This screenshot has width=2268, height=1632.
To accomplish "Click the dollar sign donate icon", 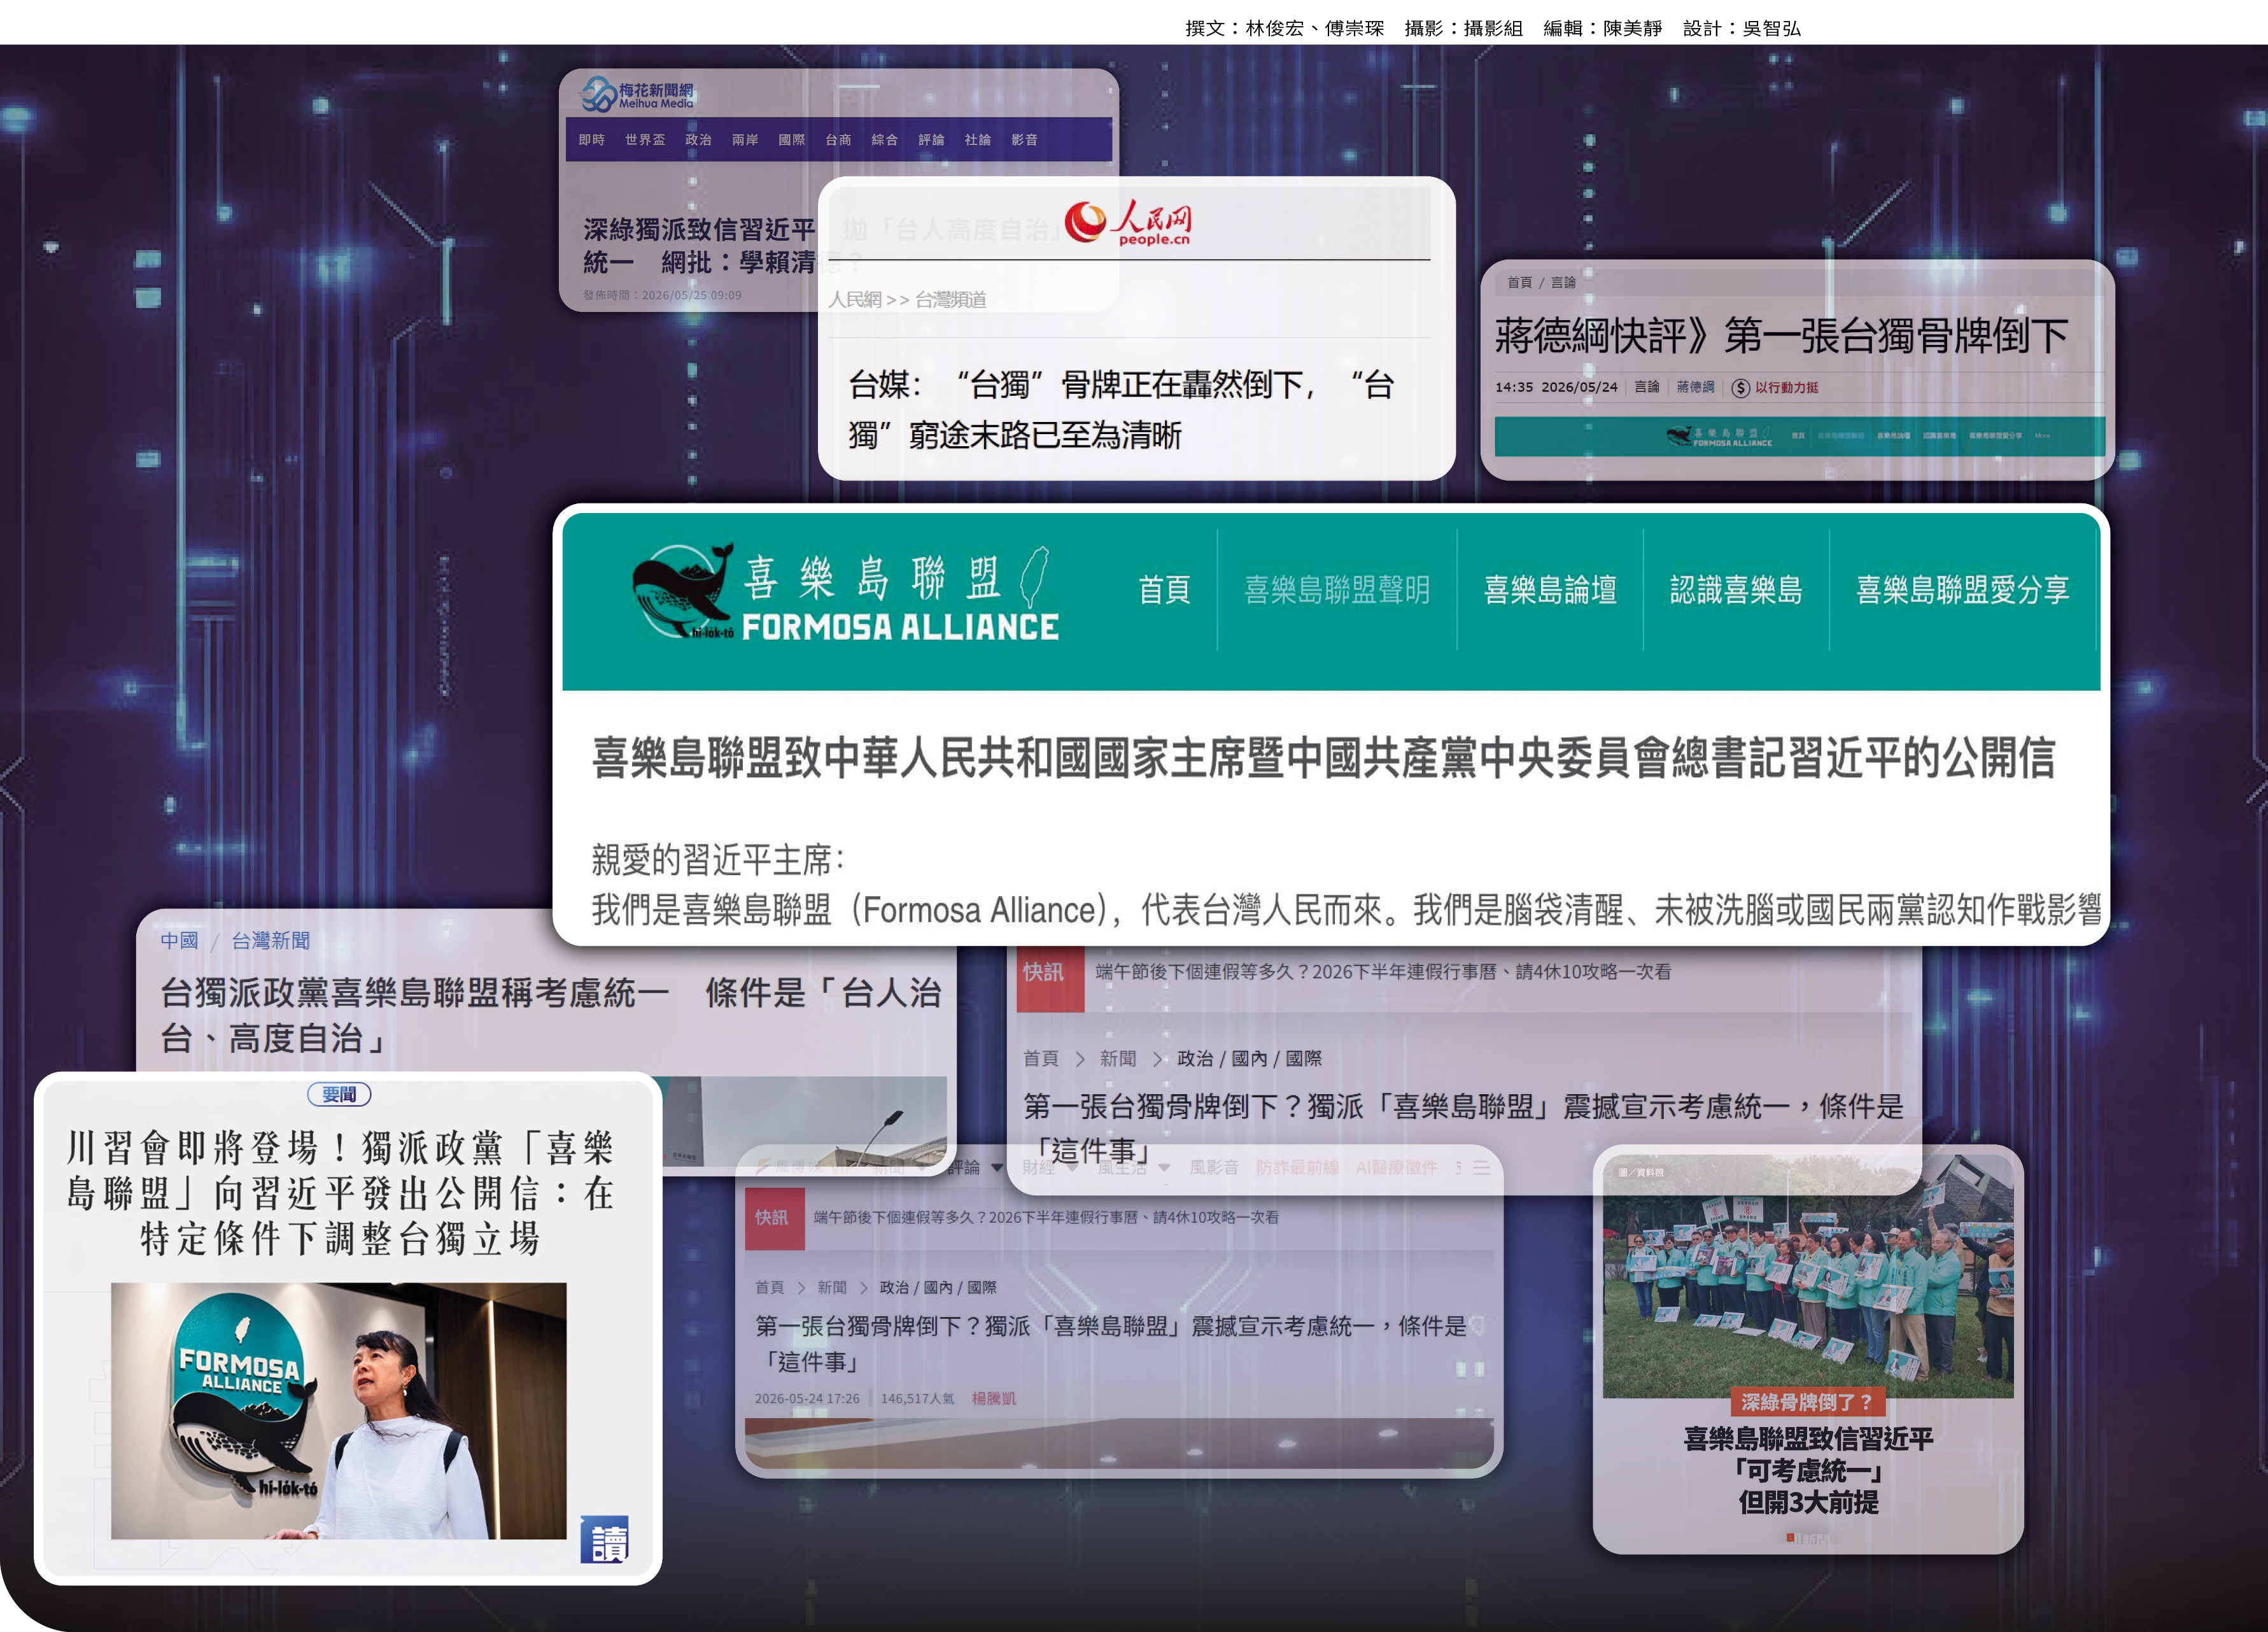I will pos(1740,388).
